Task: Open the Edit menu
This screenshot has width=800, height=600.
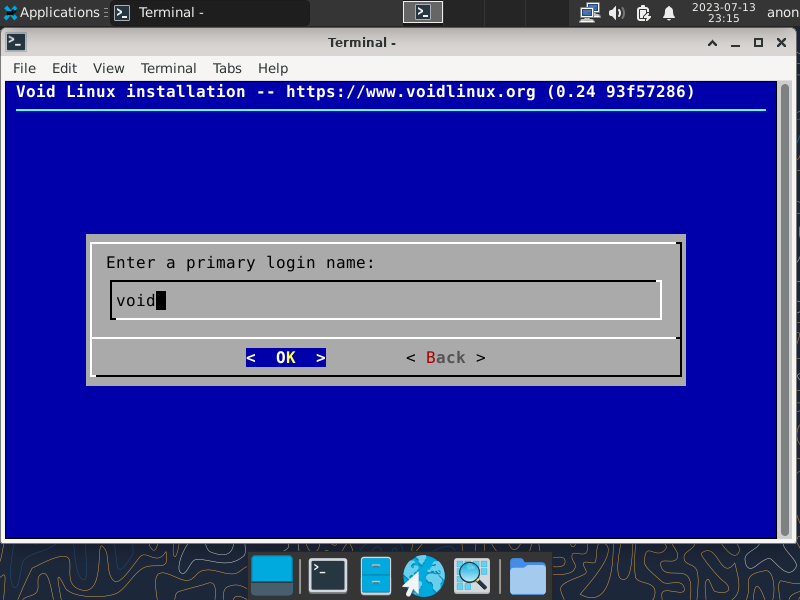Action: point(64,68)
